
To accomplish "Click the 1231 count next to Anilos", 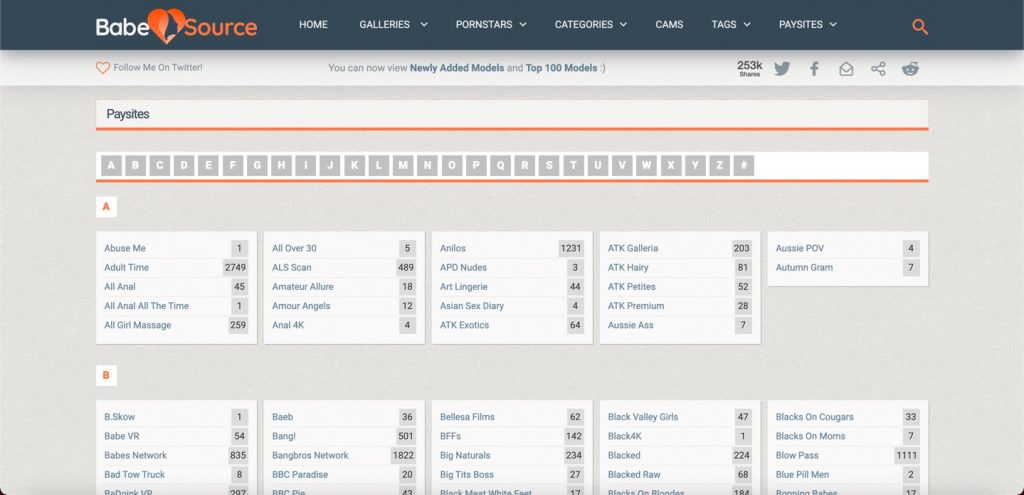I will pos(571,248).
